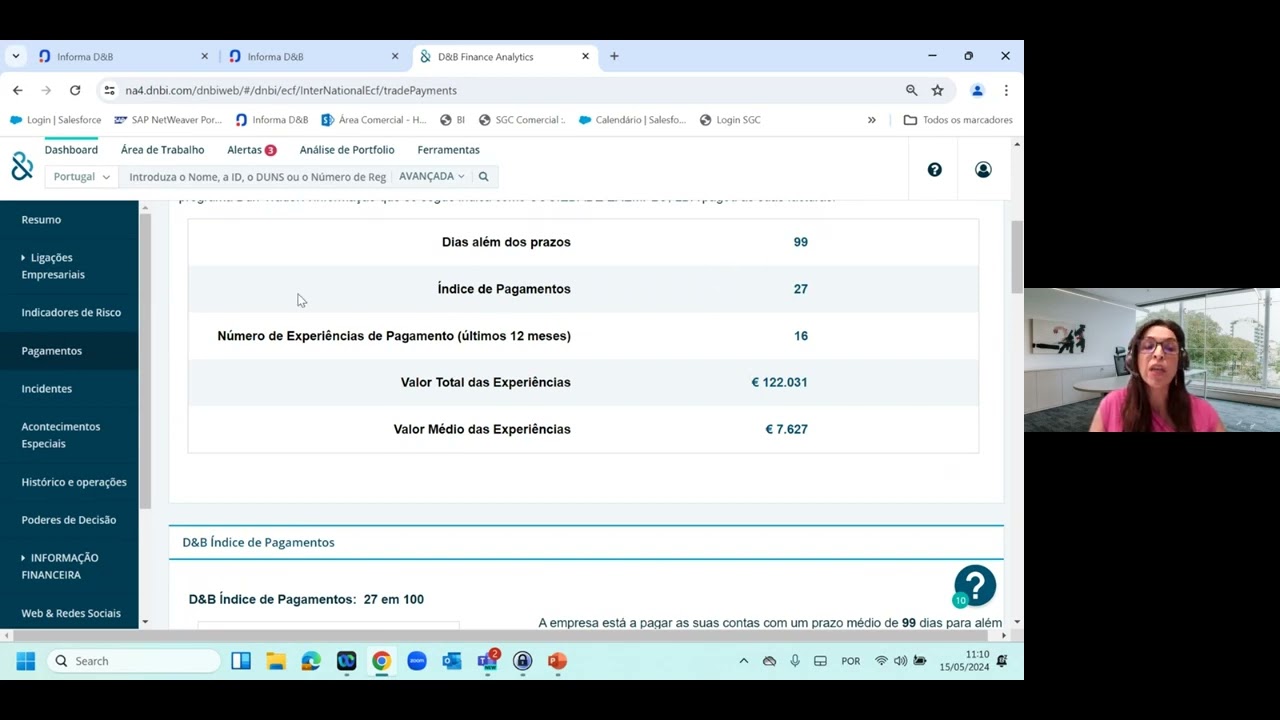This screenshot has height=720, width=1280.
Task: Open Windows Start menu
Action: [26, 661]
